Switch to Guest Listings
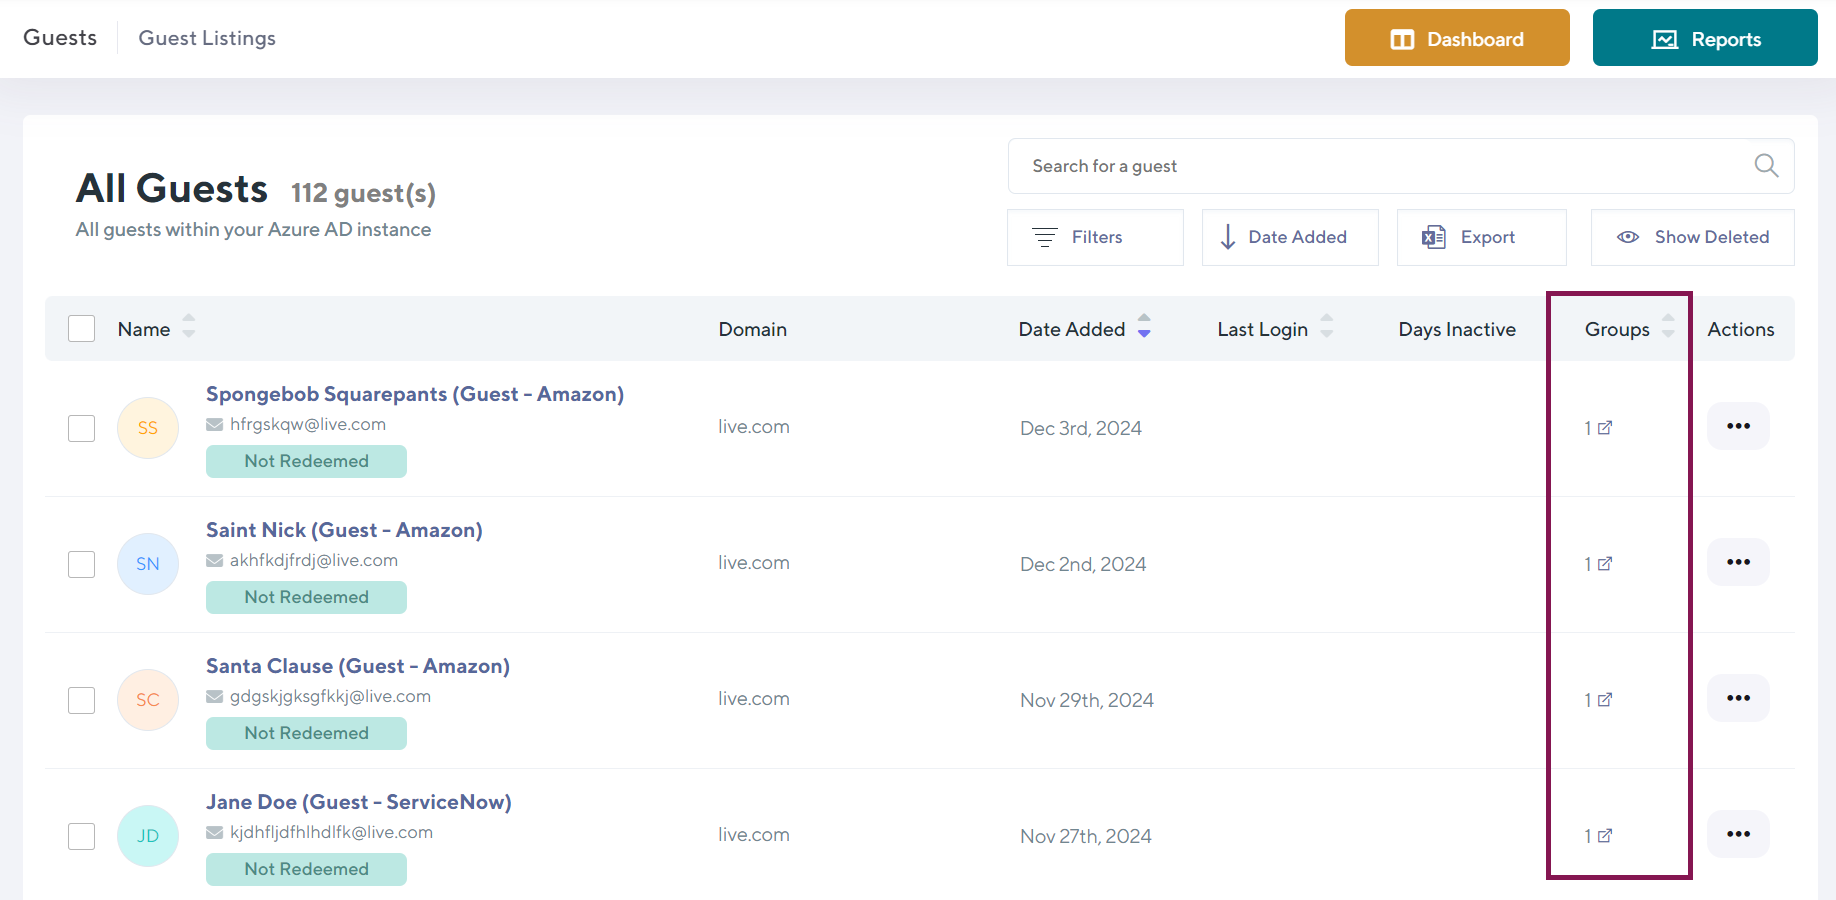Viewport: 1836px width, 900px height. (x=207, y=38)
